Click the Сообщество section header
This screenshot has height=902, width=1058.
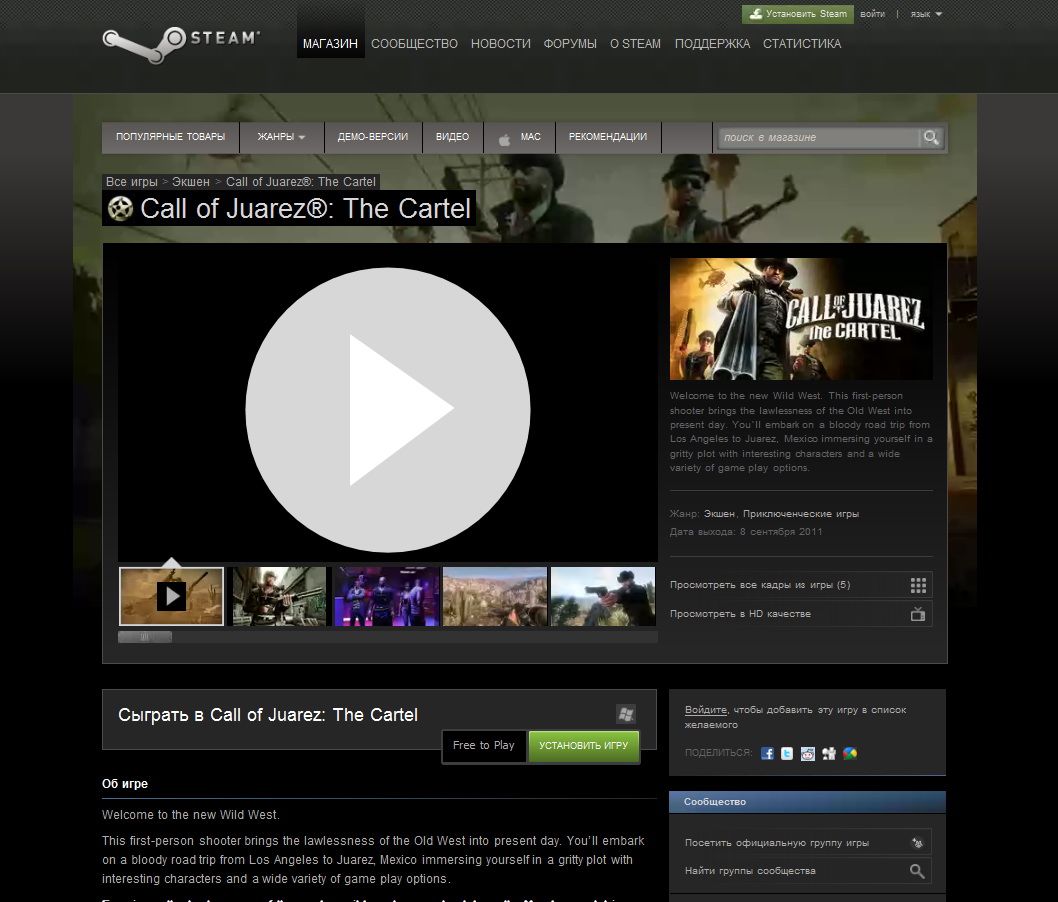click(x=807, y=801)
